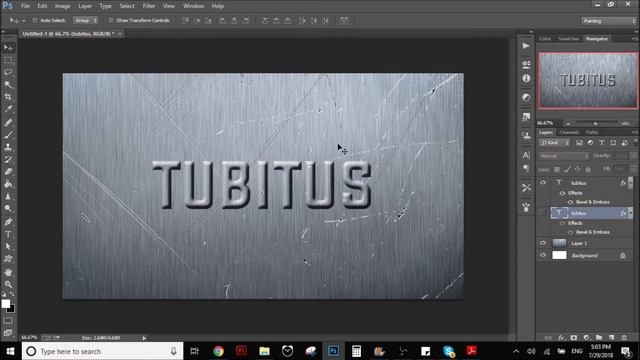Select the Path Selection tool
The image size is (640, 360).
[8, 247]
